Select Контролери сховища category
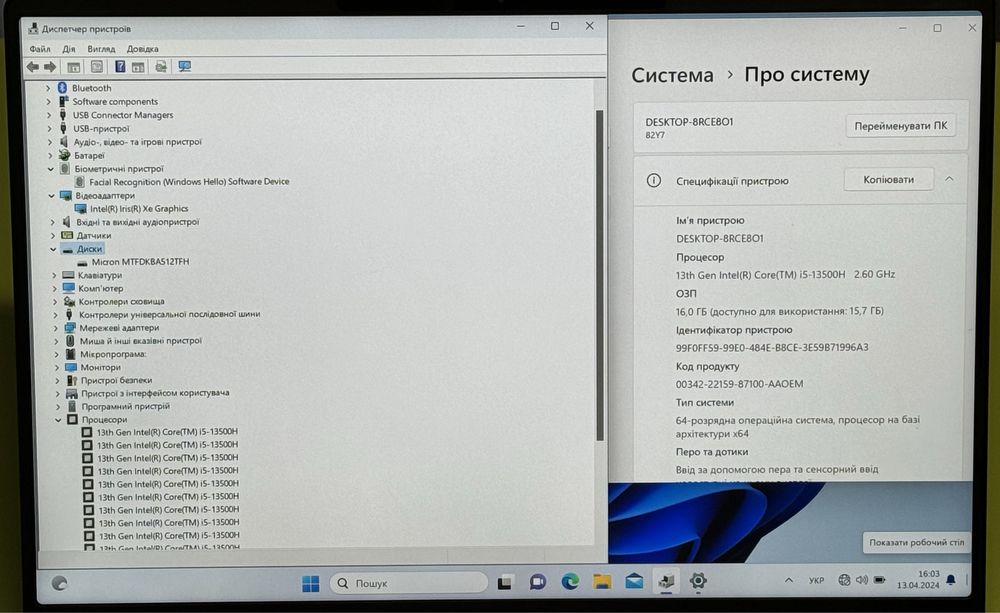This screenshot has width=1000, height=613. tap(121, 302)
